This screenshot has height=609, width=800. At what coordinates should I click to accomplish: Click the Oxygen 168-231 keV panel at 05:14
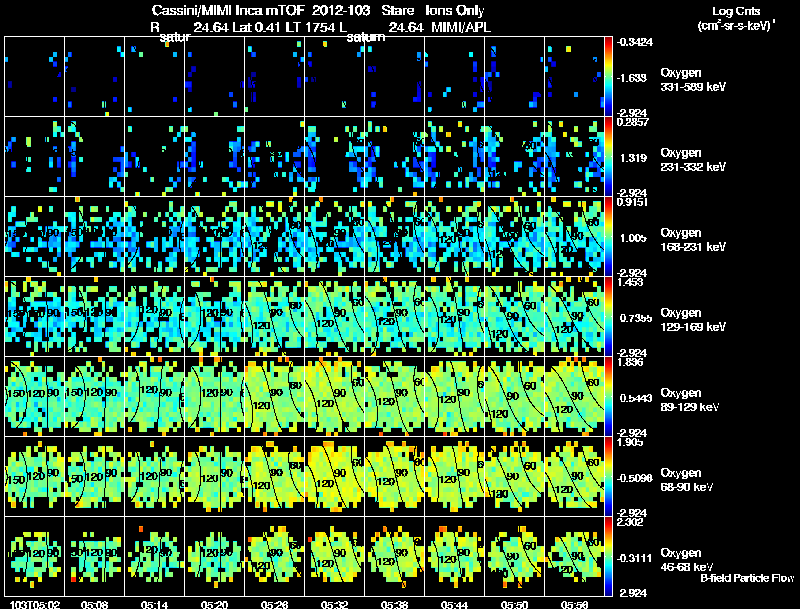[x=155, y=236]
